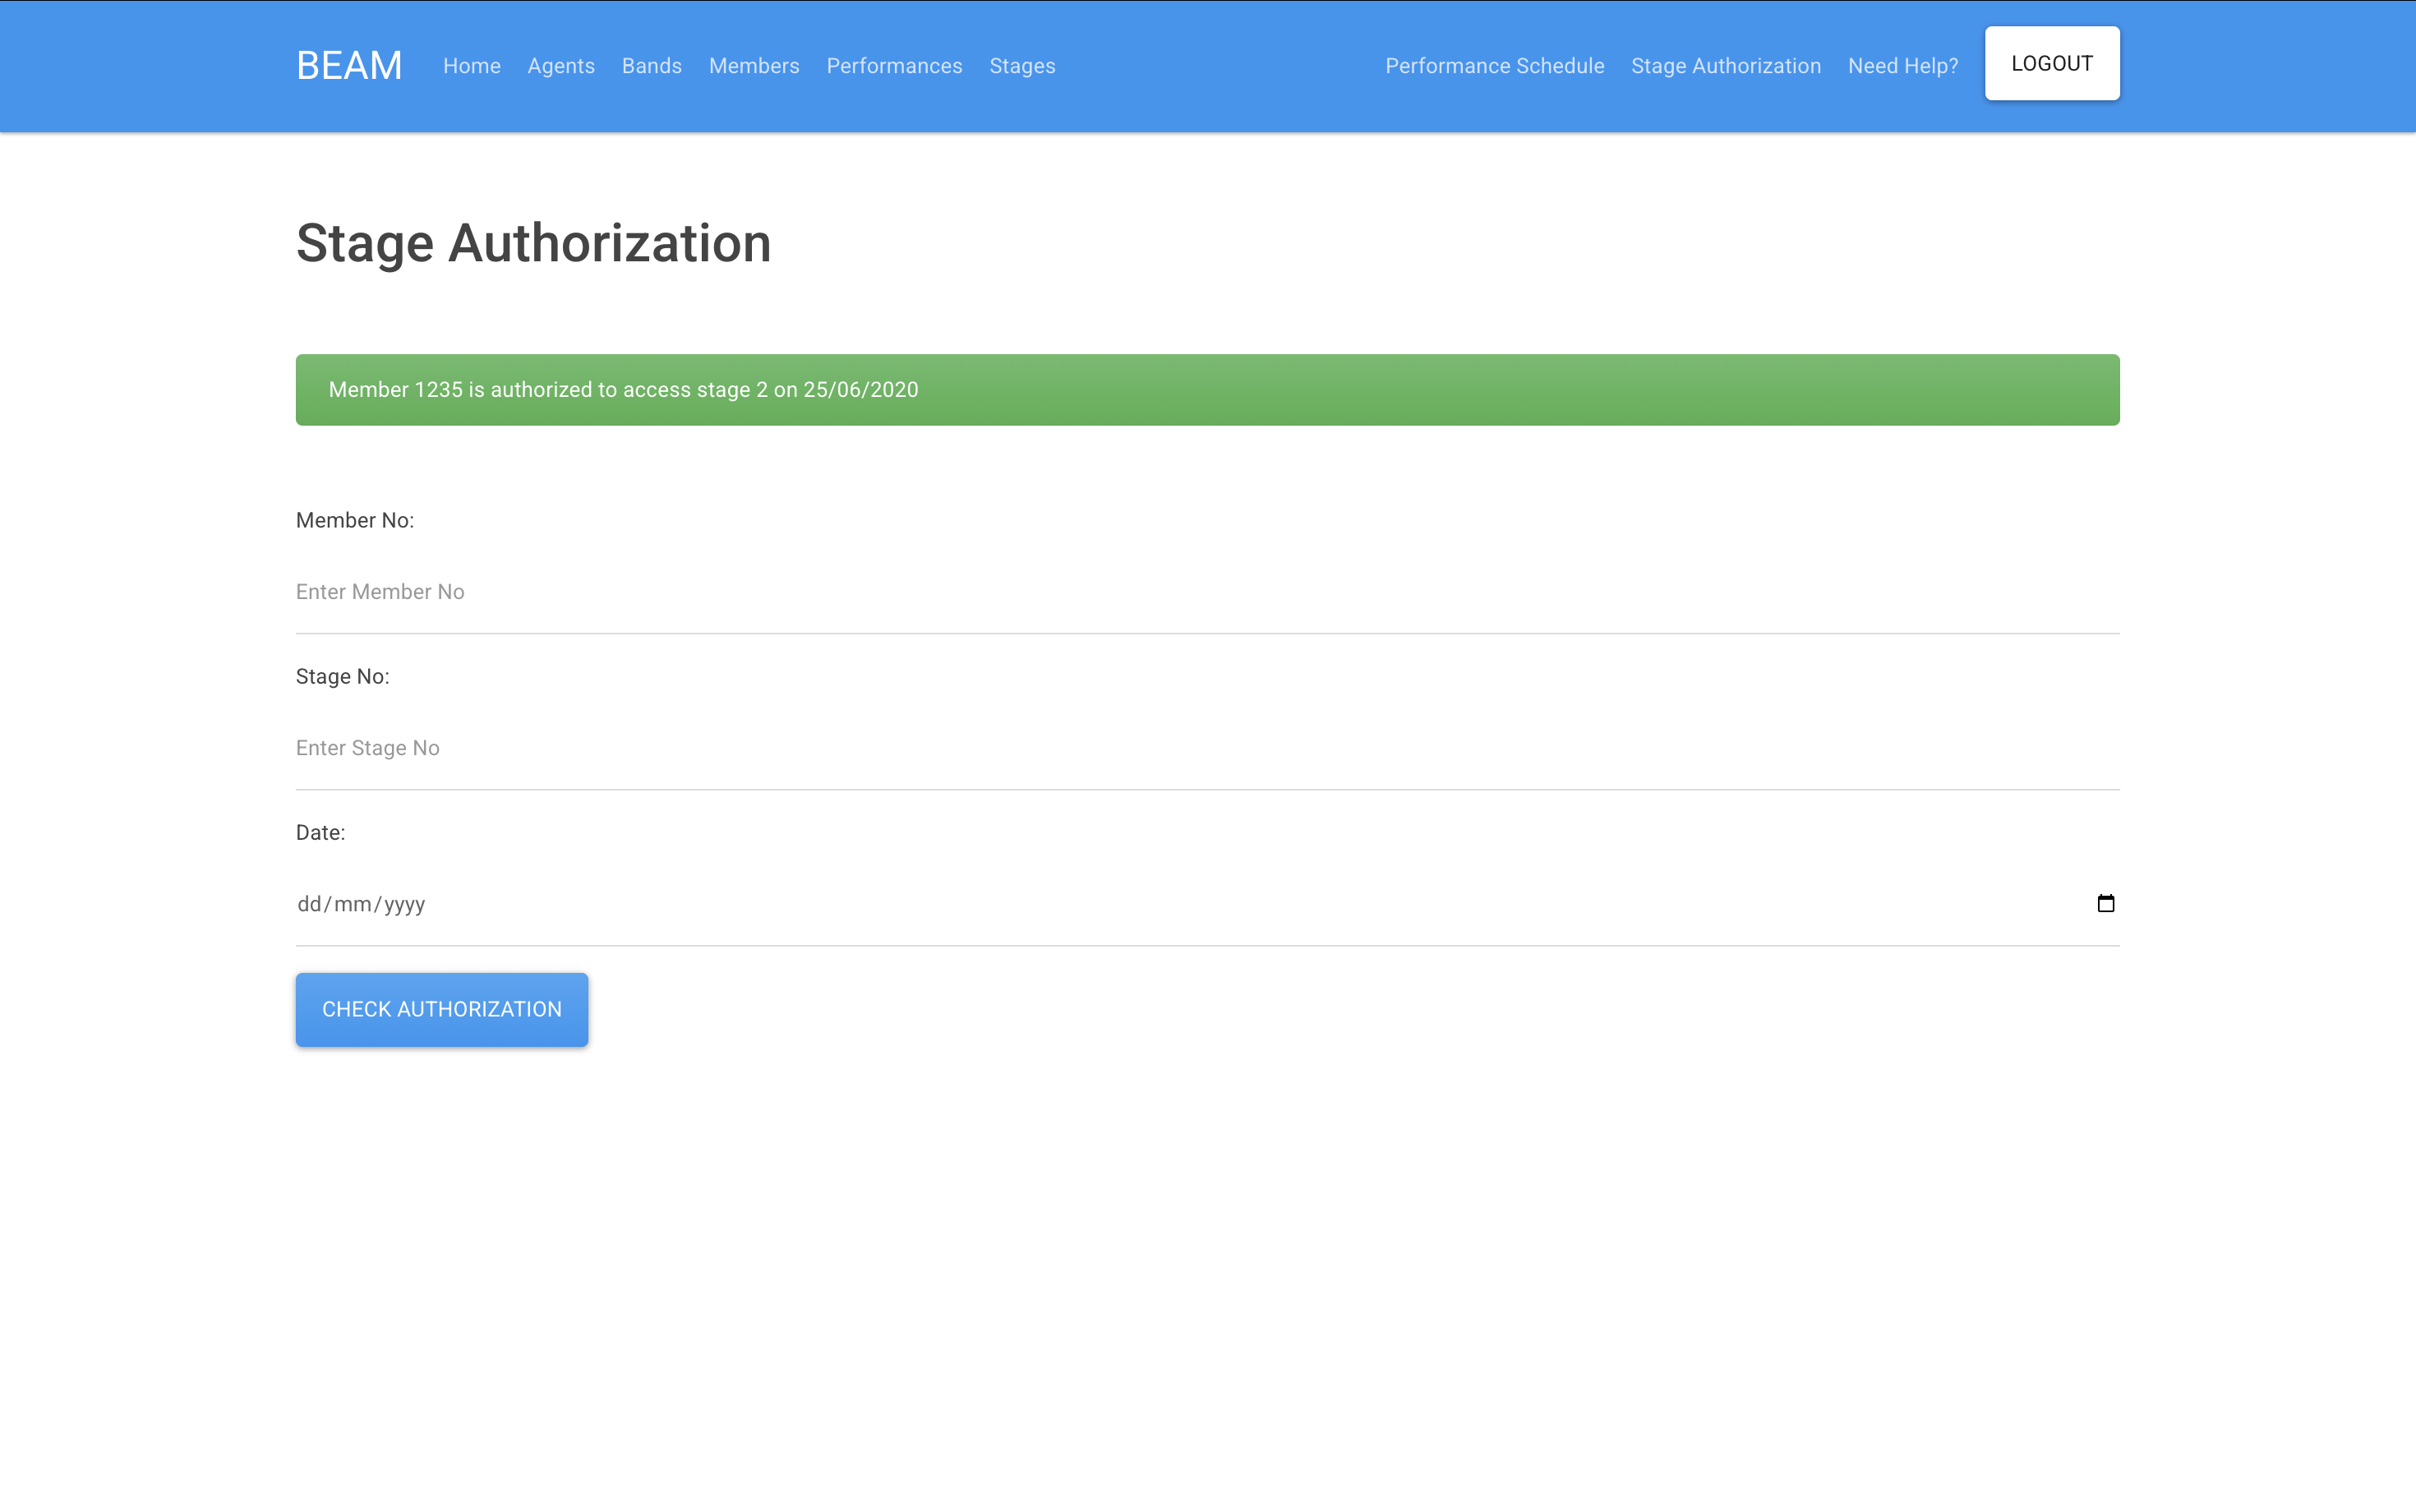Open the Stages navigation link
This screenshot has width=2416, height=1512.
(1021, 66)
